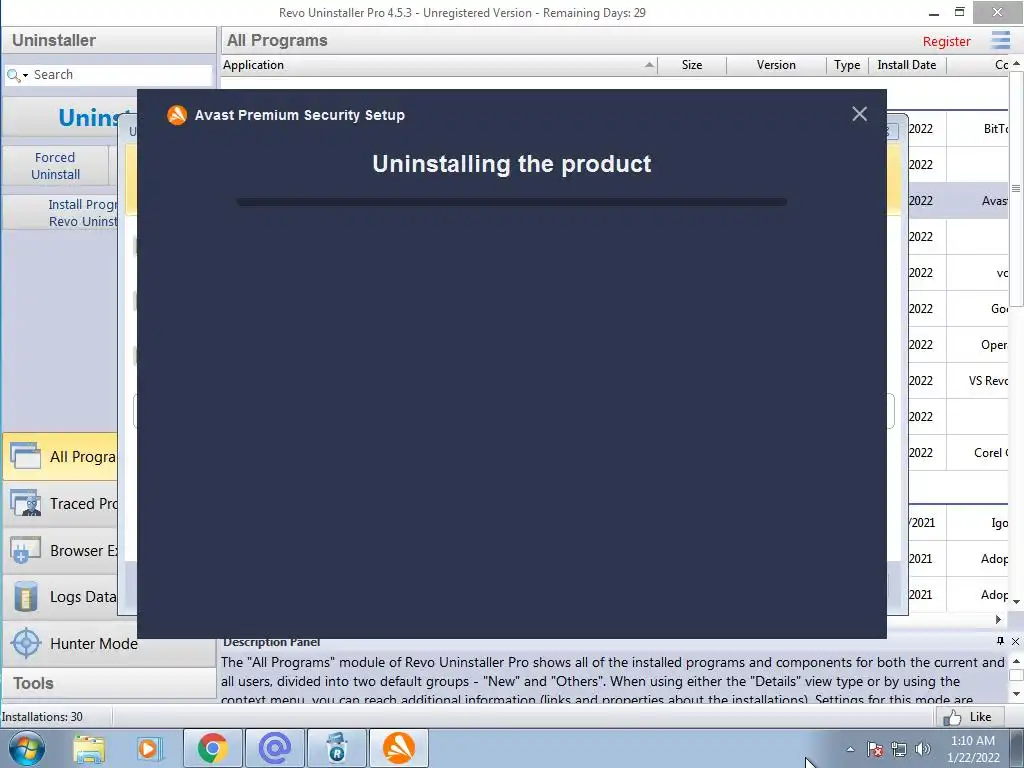Click the Like thumbs-up button
1024x768 pixels.
[x=969, y=717]
